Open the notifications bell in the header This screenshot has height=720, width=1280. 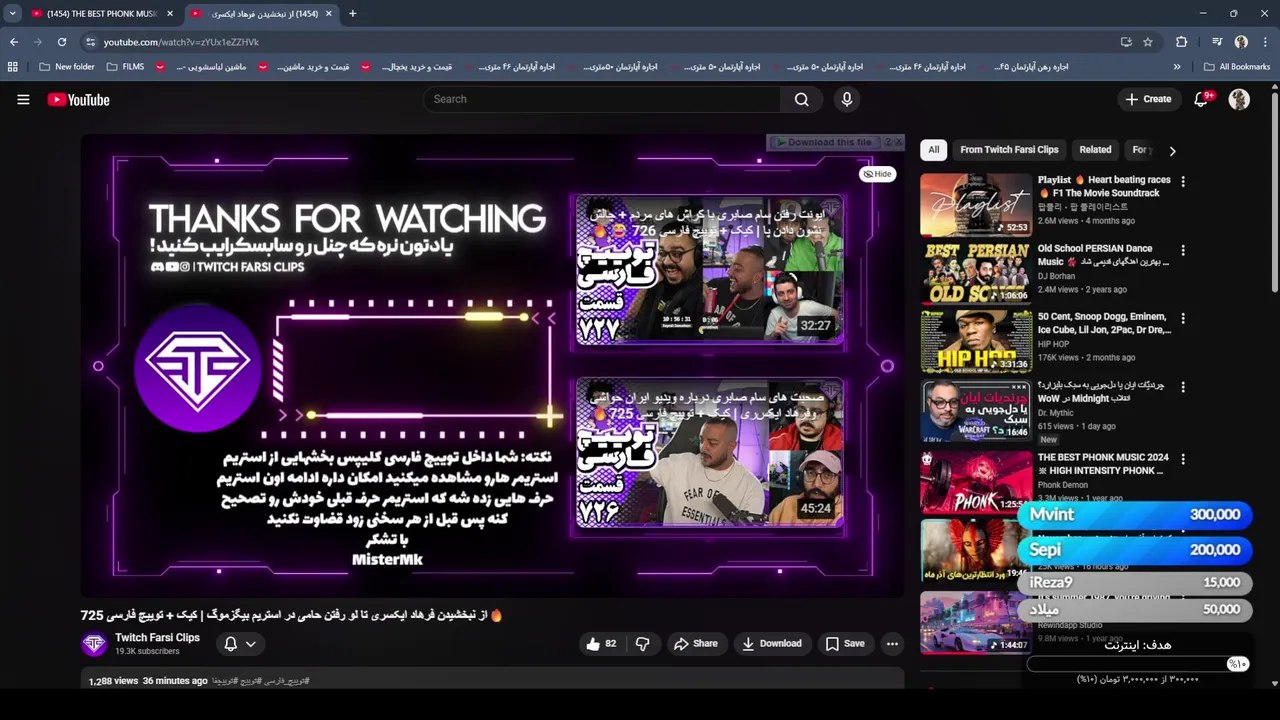coord(1202,99)
